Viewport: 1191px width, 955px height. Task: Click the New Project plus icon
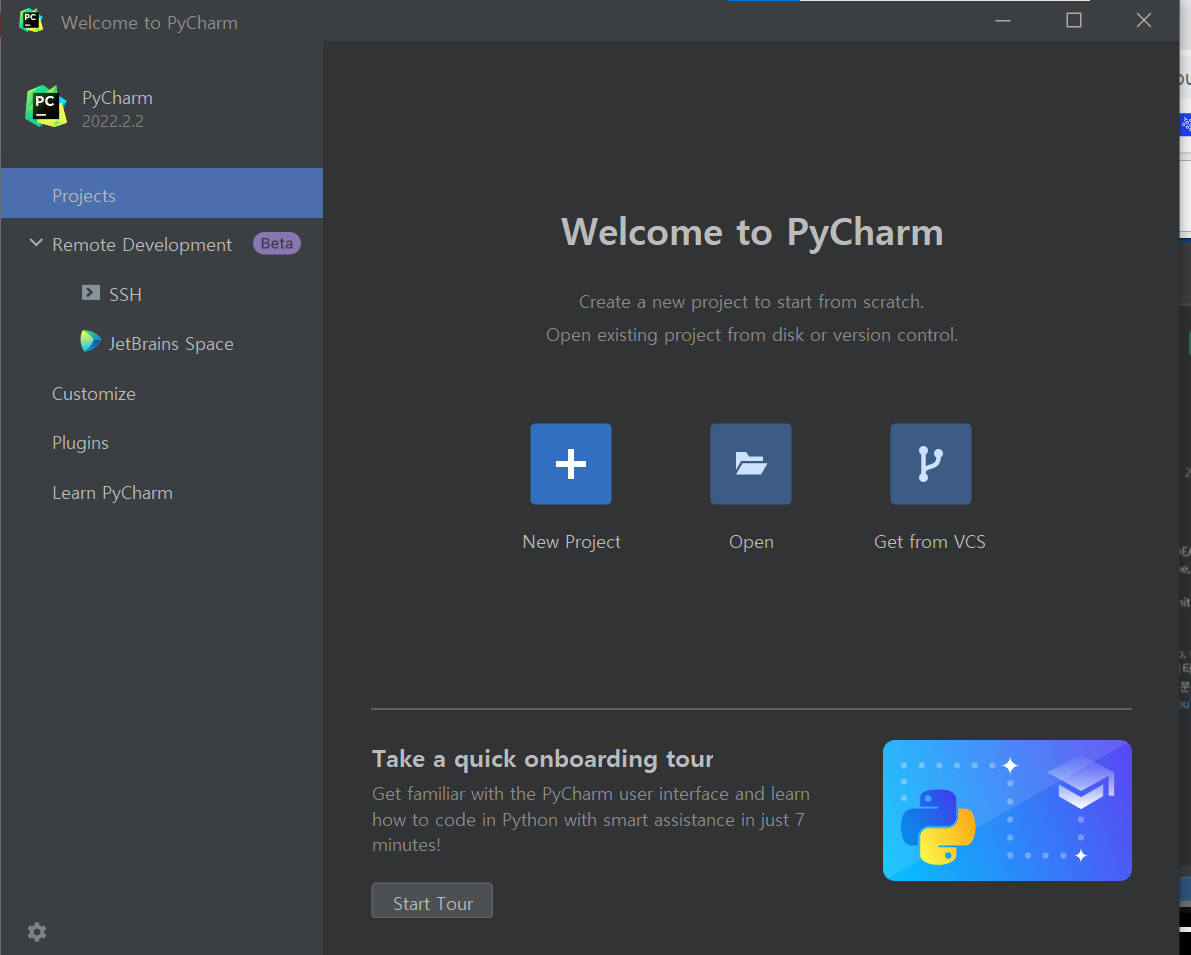570,463
